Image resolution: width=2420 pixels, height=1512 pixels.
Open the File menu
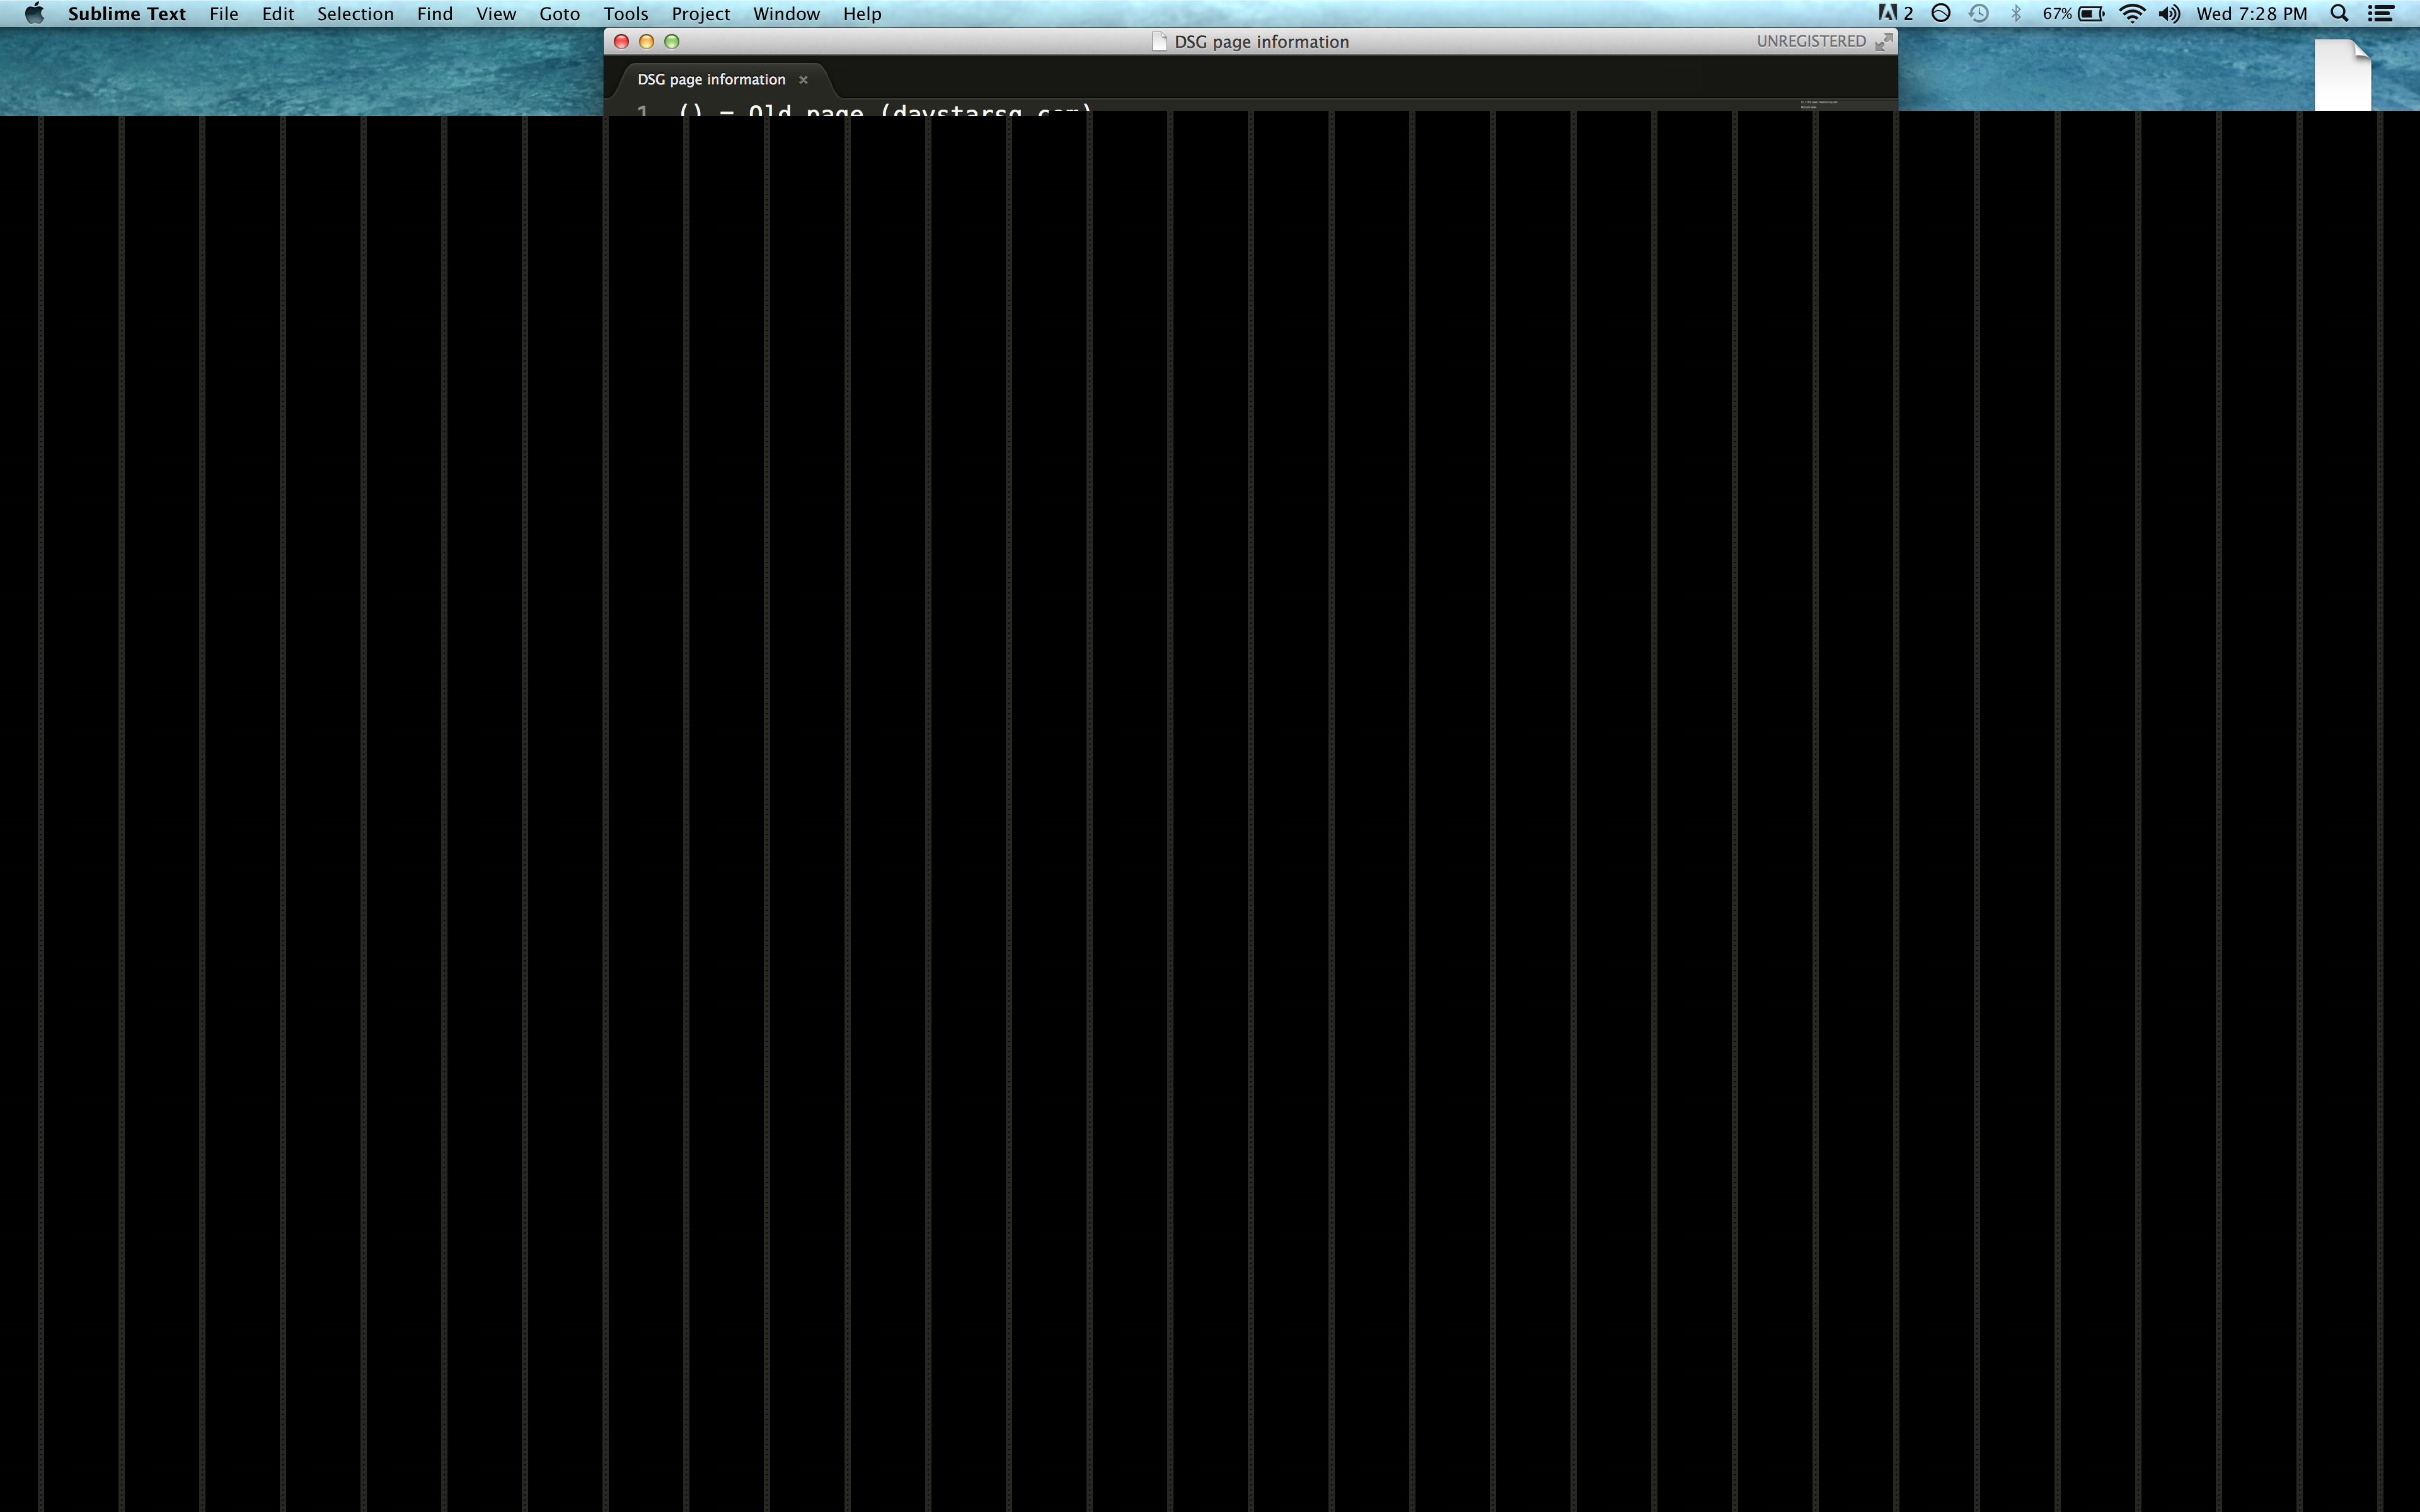(223, 14)
